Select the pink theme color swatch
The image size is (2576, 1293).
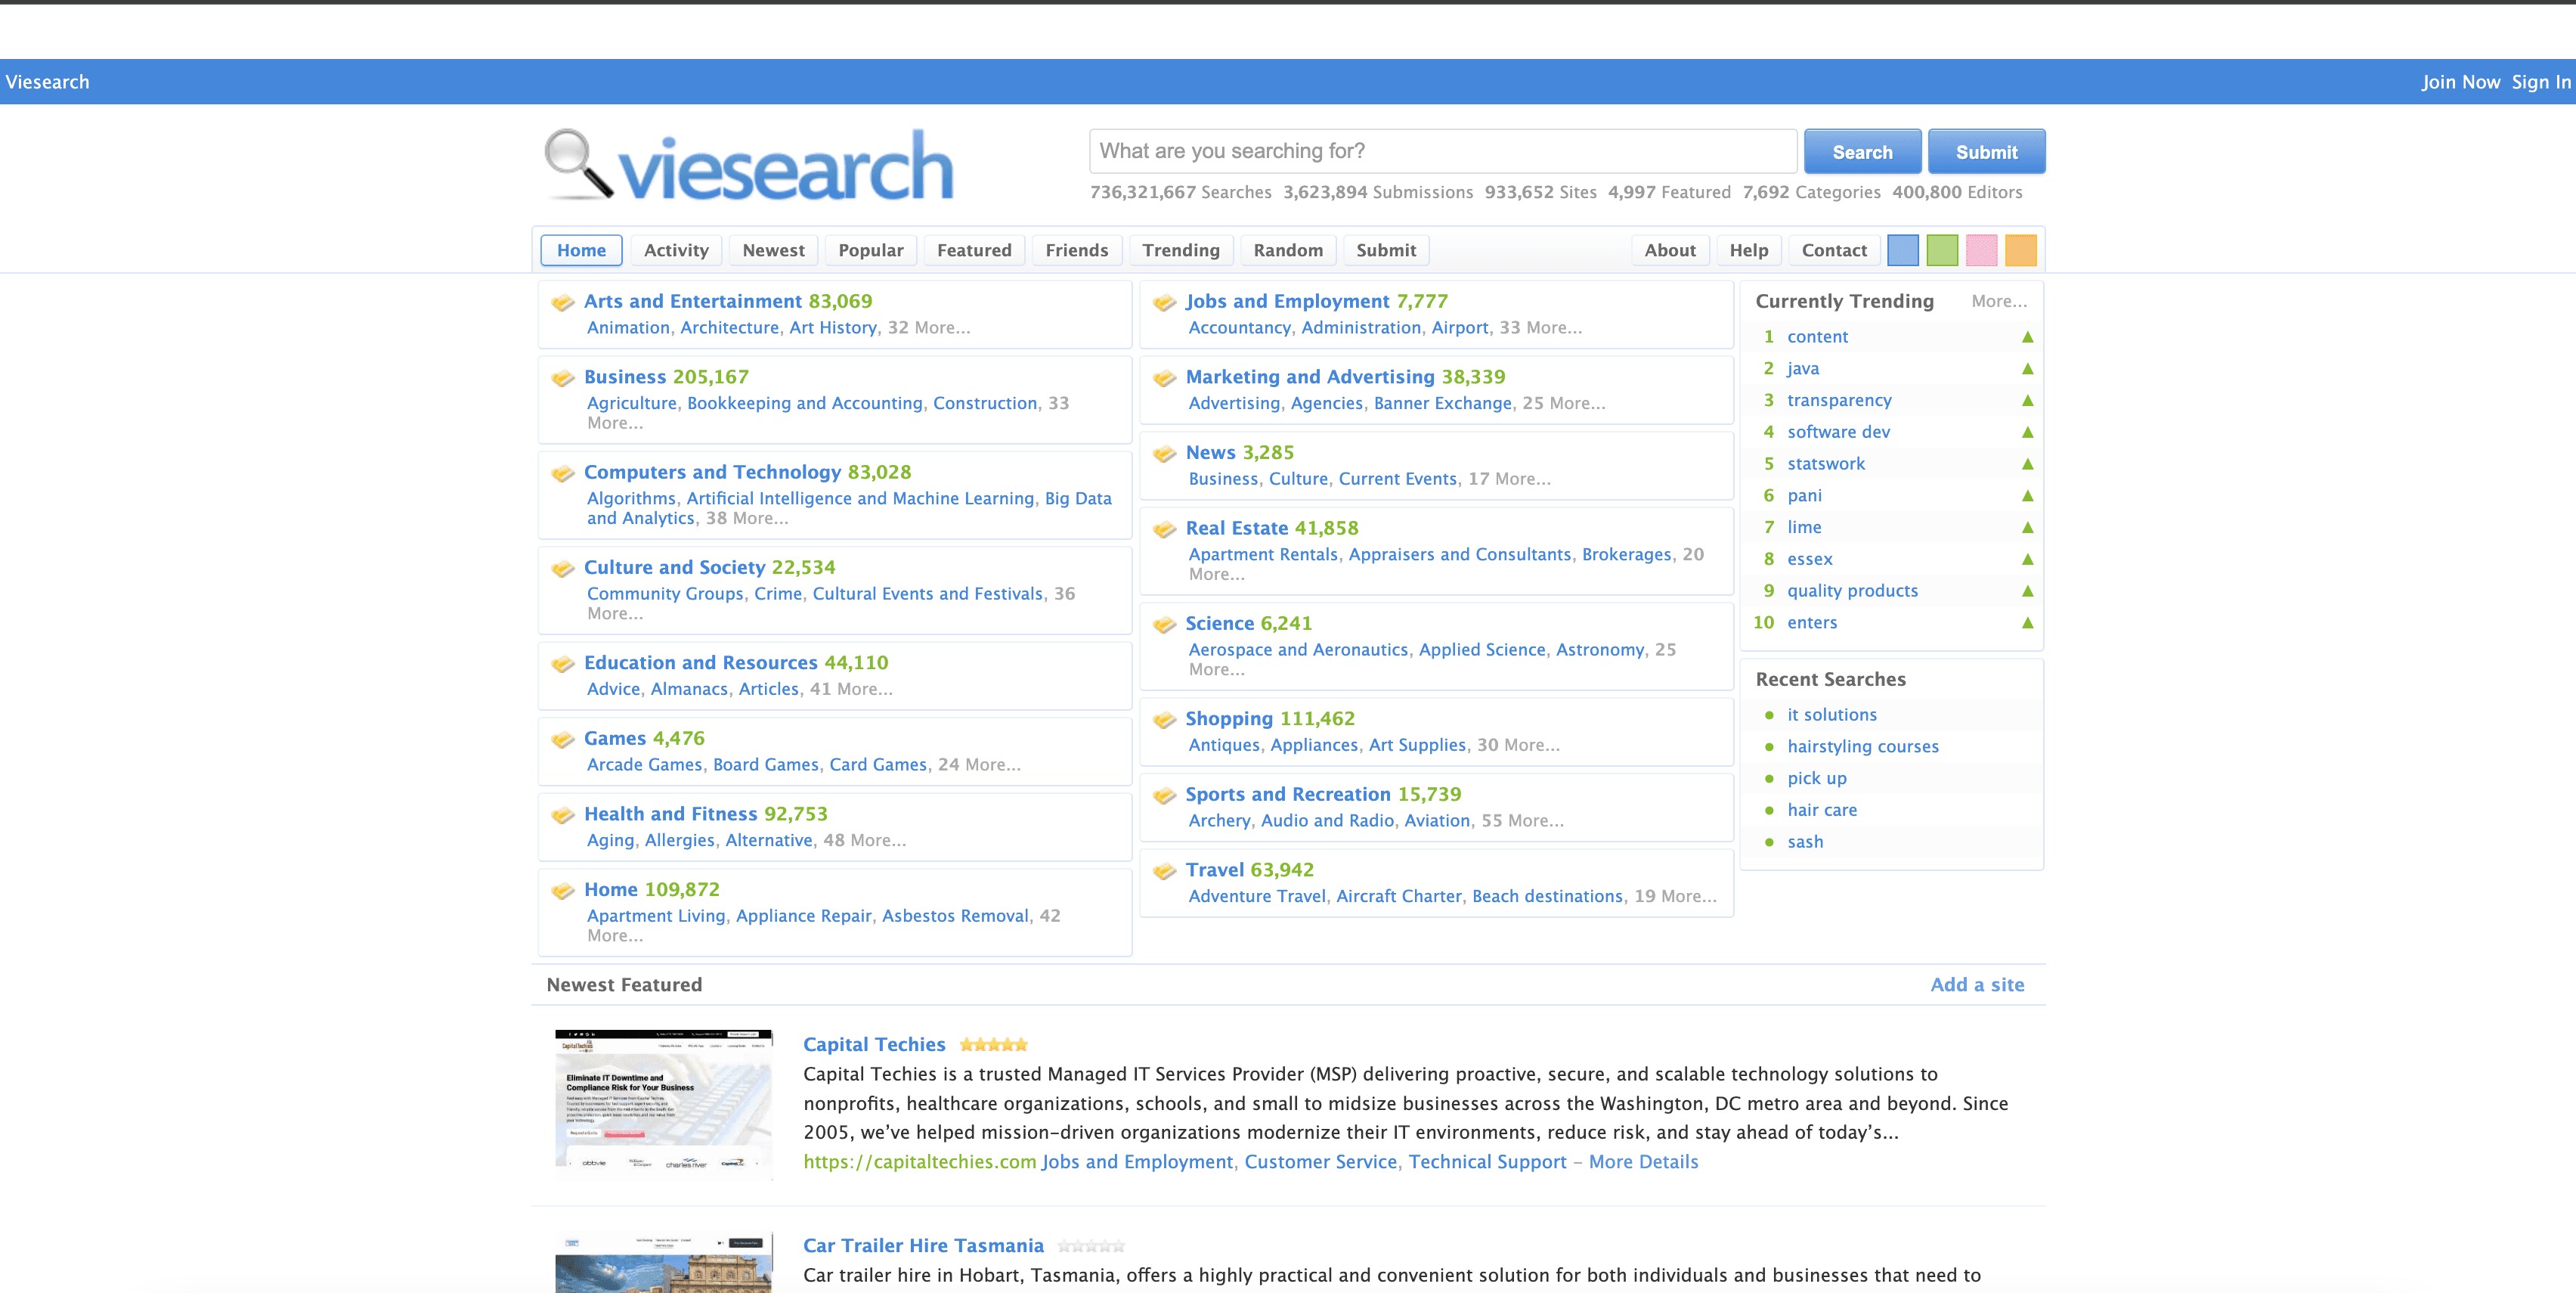tap(1981, 250)
